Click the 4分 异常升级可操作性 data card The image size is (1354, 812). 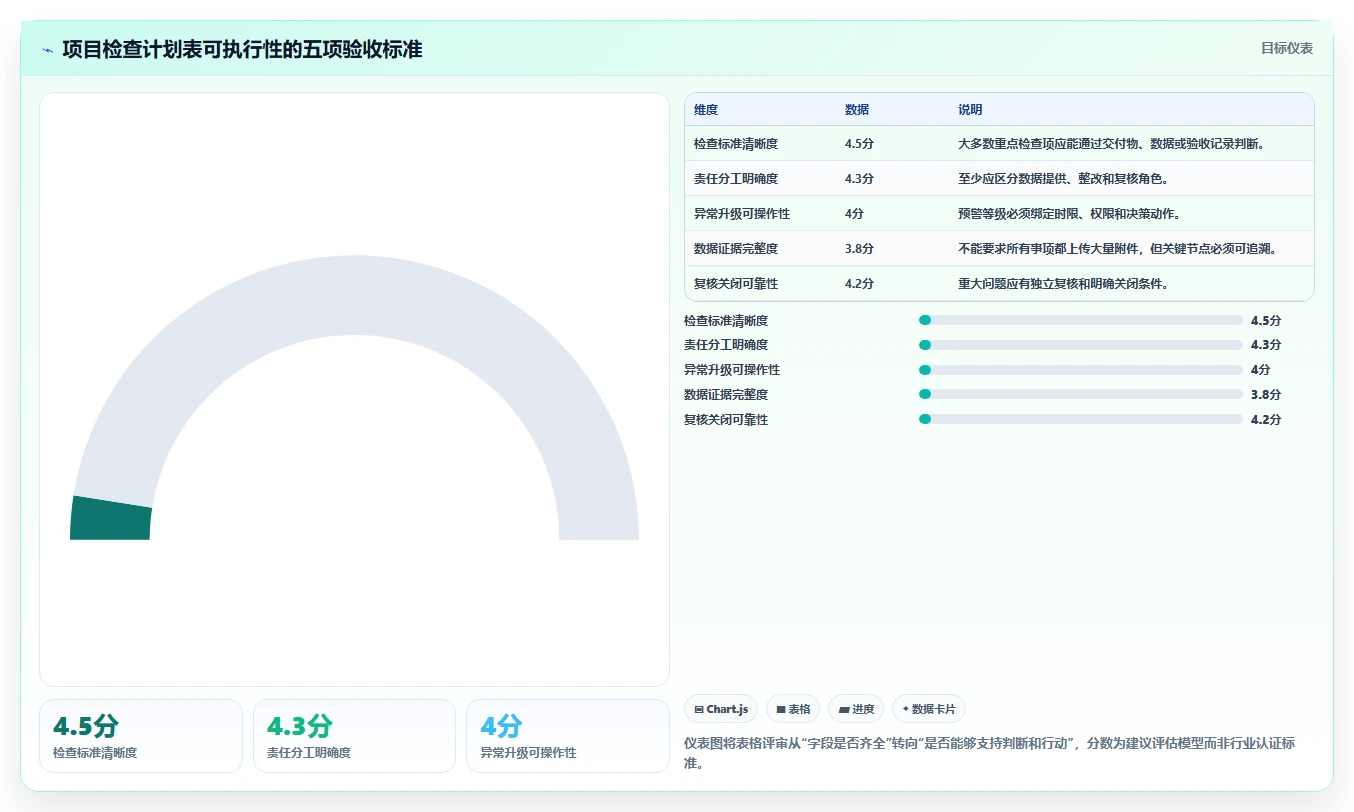coord(568,736)
